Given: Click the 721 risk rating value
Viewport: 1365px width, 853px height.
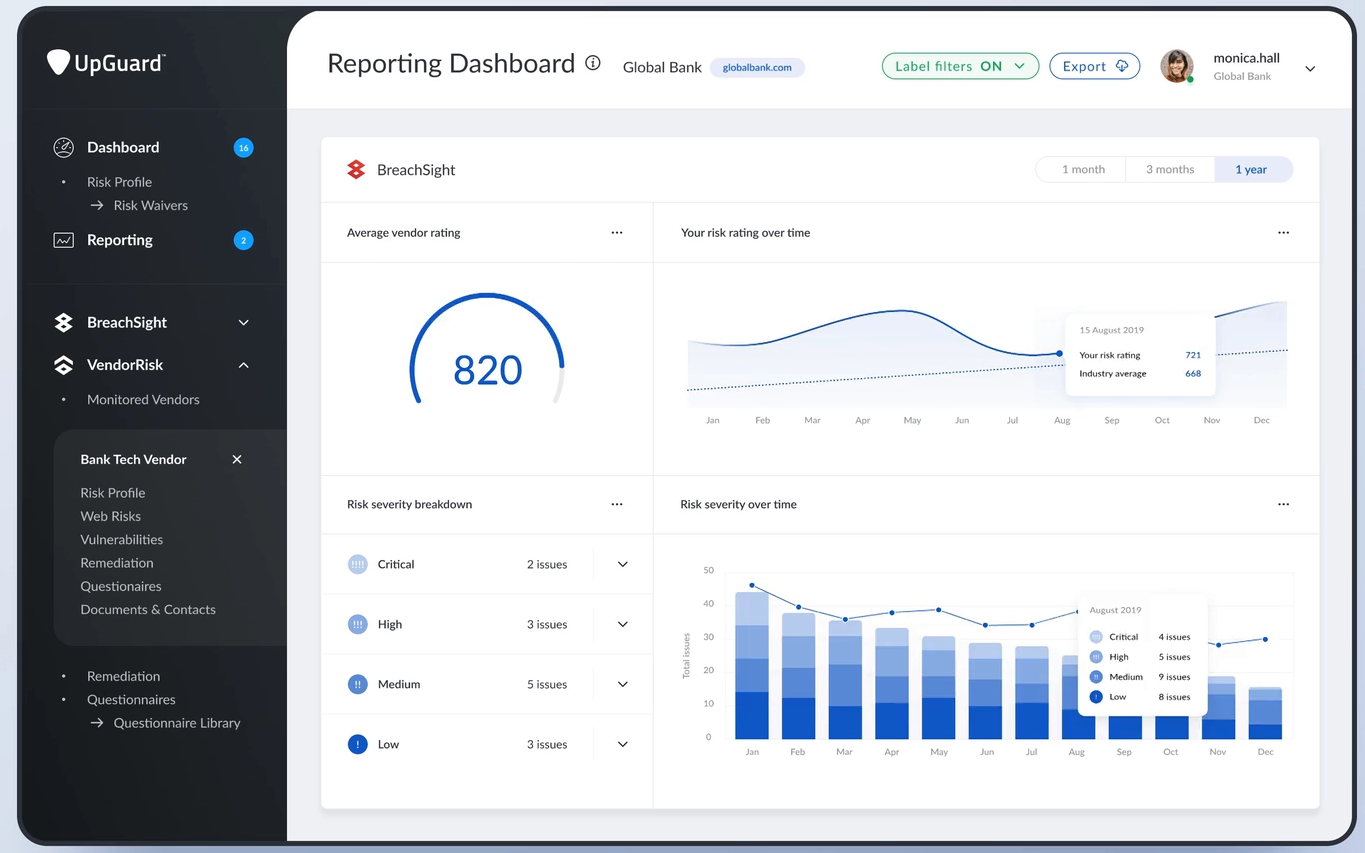Looking at the screenshot, I should (x=1193, y=355).
